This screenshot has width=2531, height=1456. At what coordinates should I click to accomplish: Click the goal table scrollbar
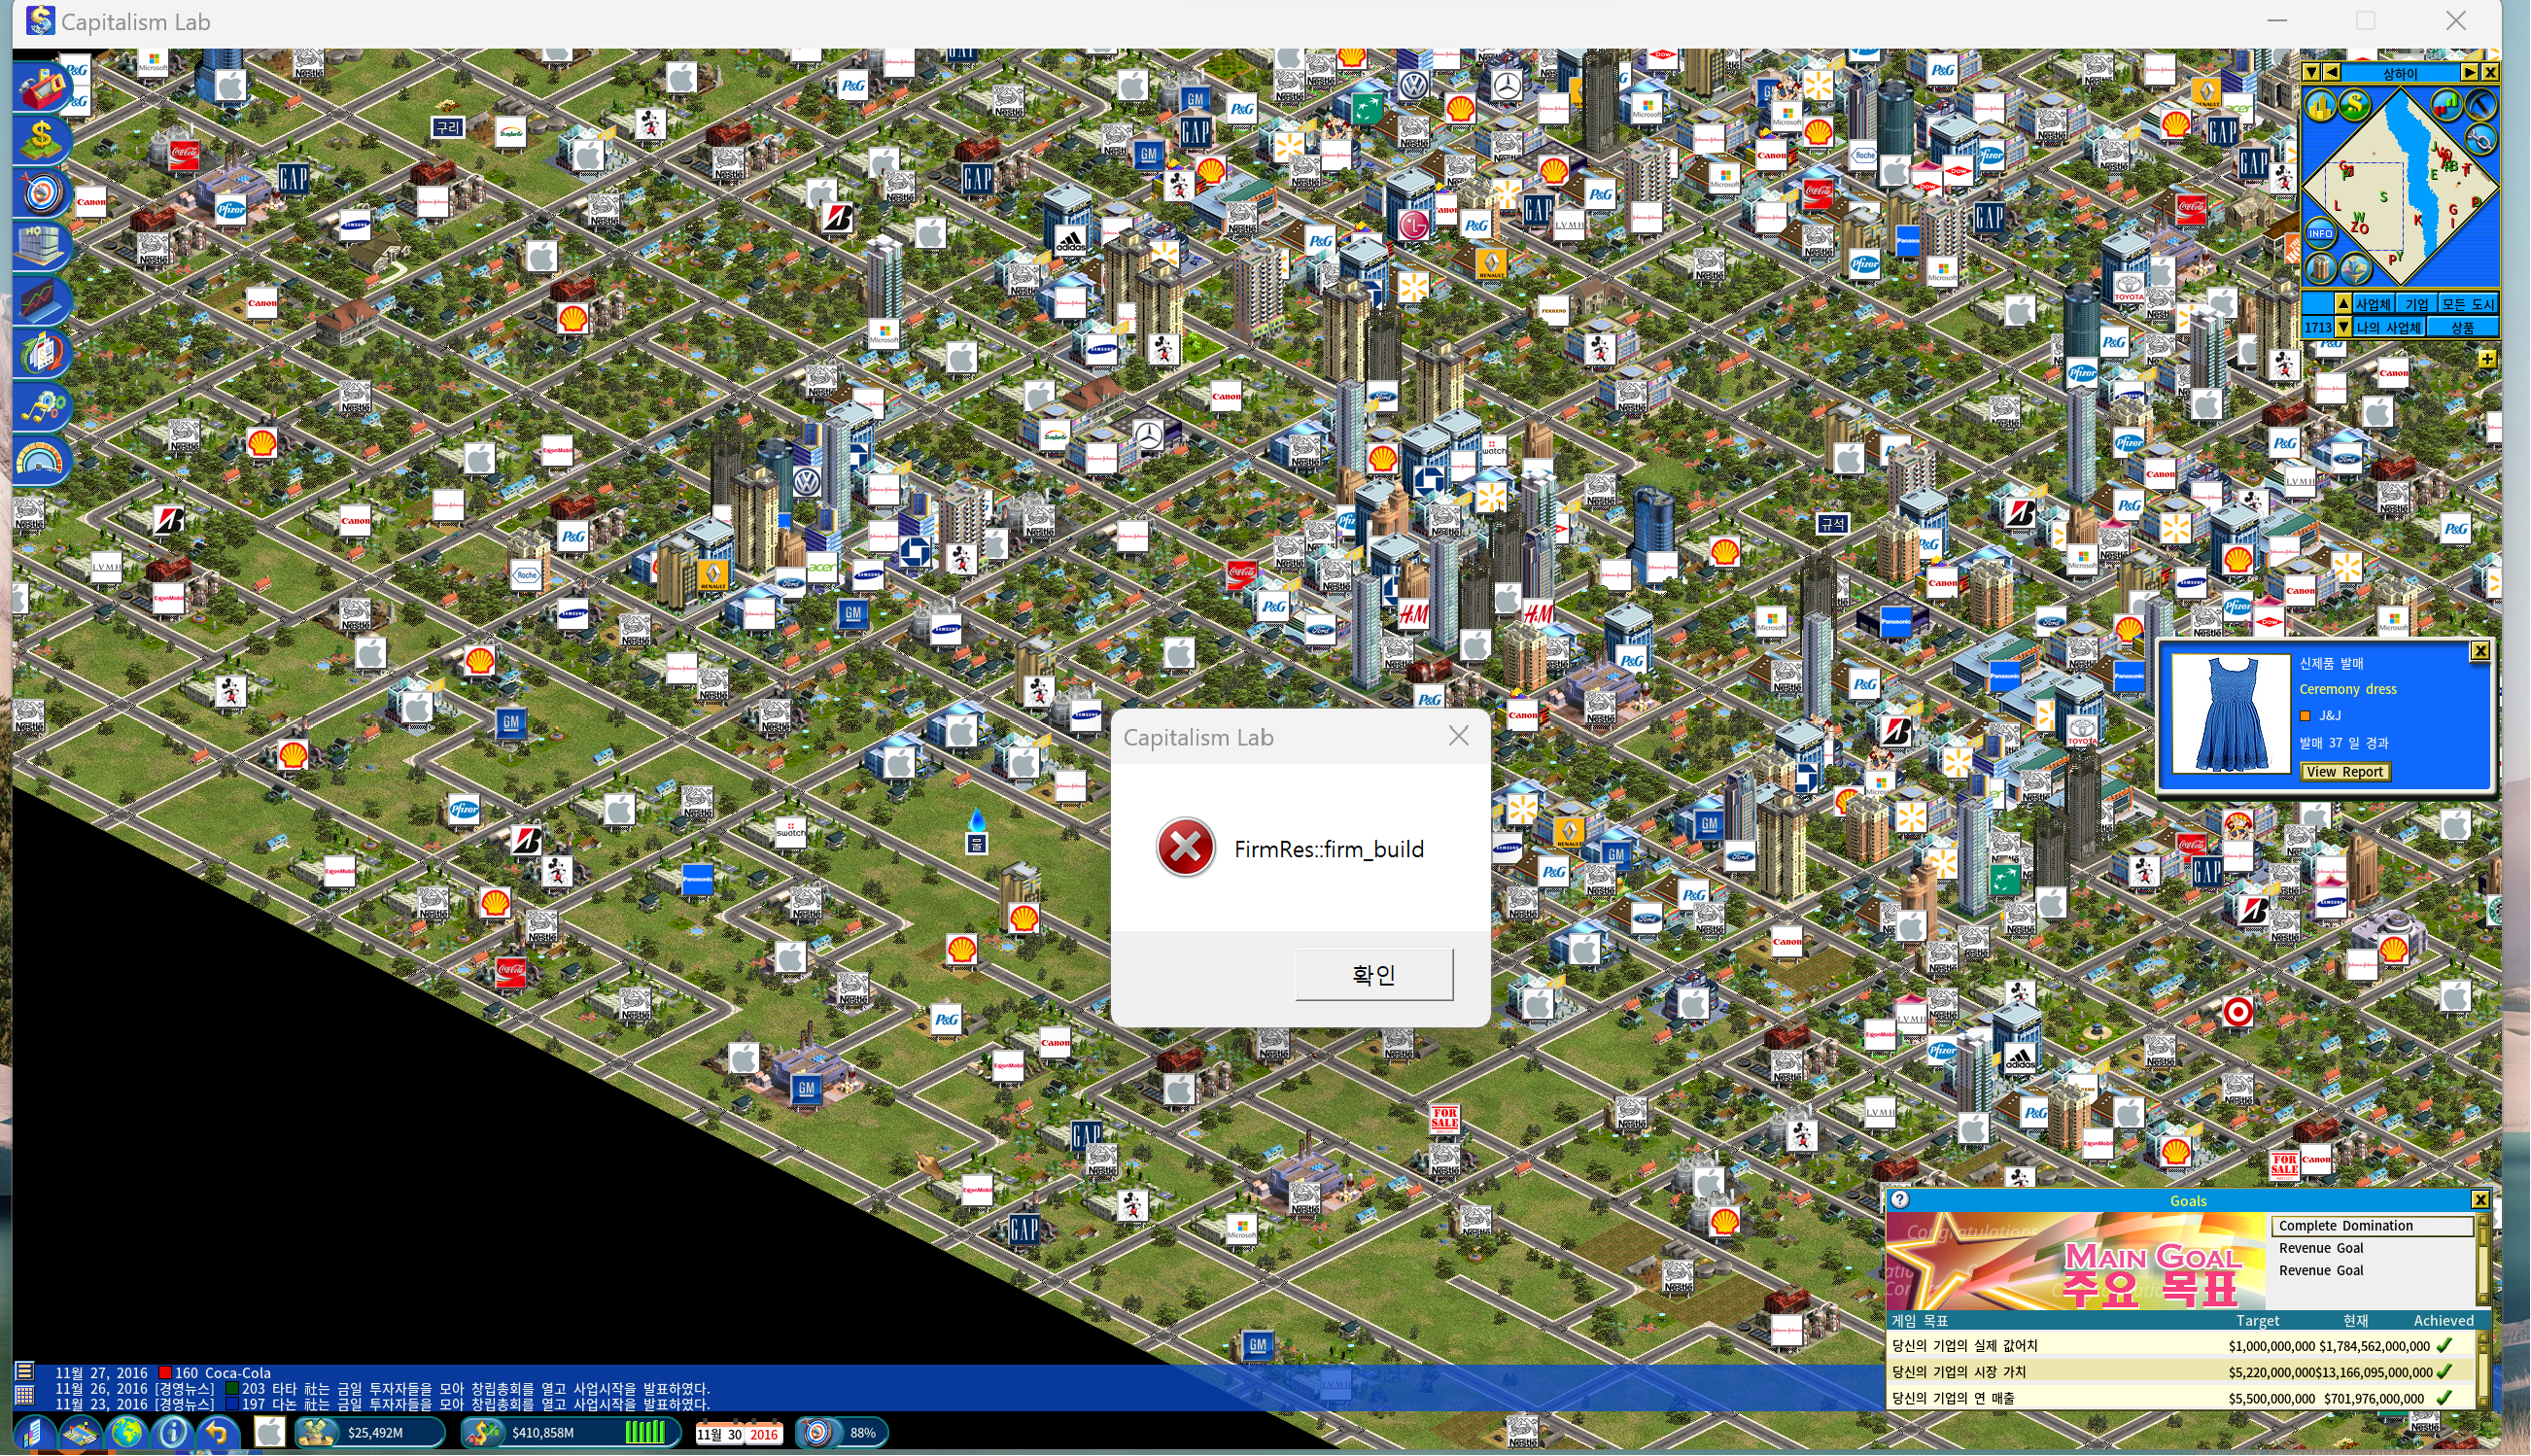(x=2482, y=1370)
